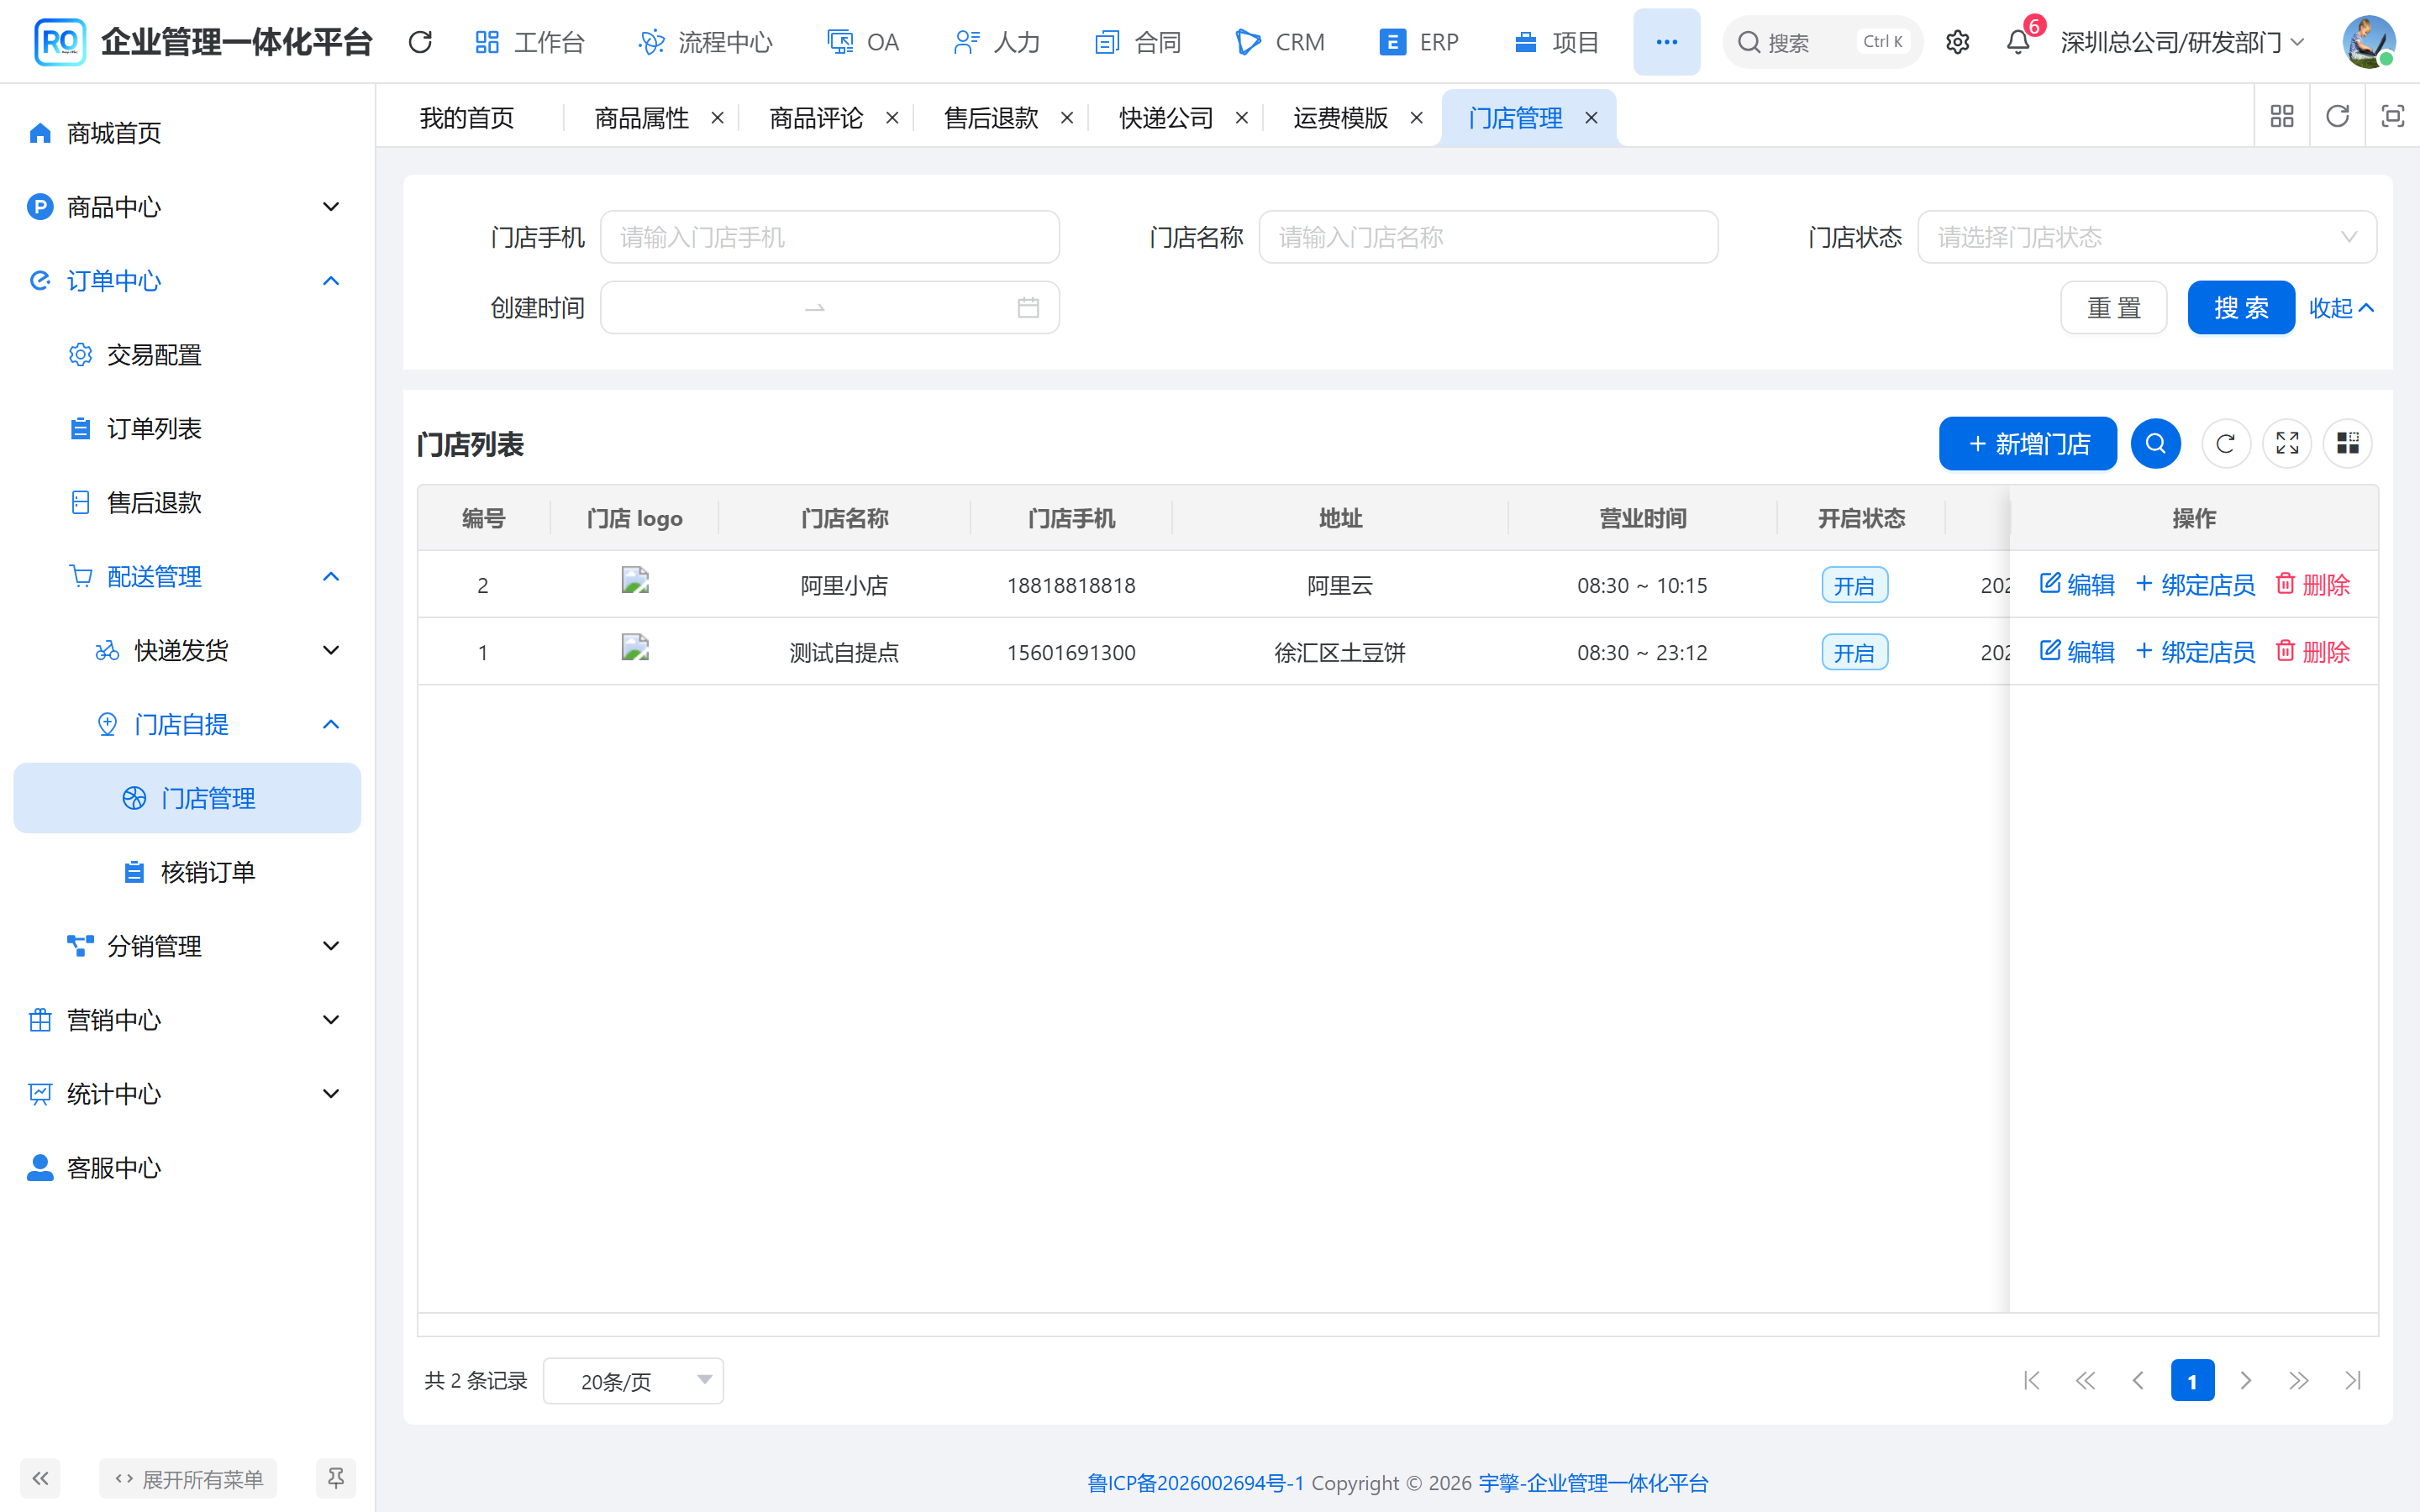
Task: Focus the 门店名称 input field
Action: coord(1488,237)
